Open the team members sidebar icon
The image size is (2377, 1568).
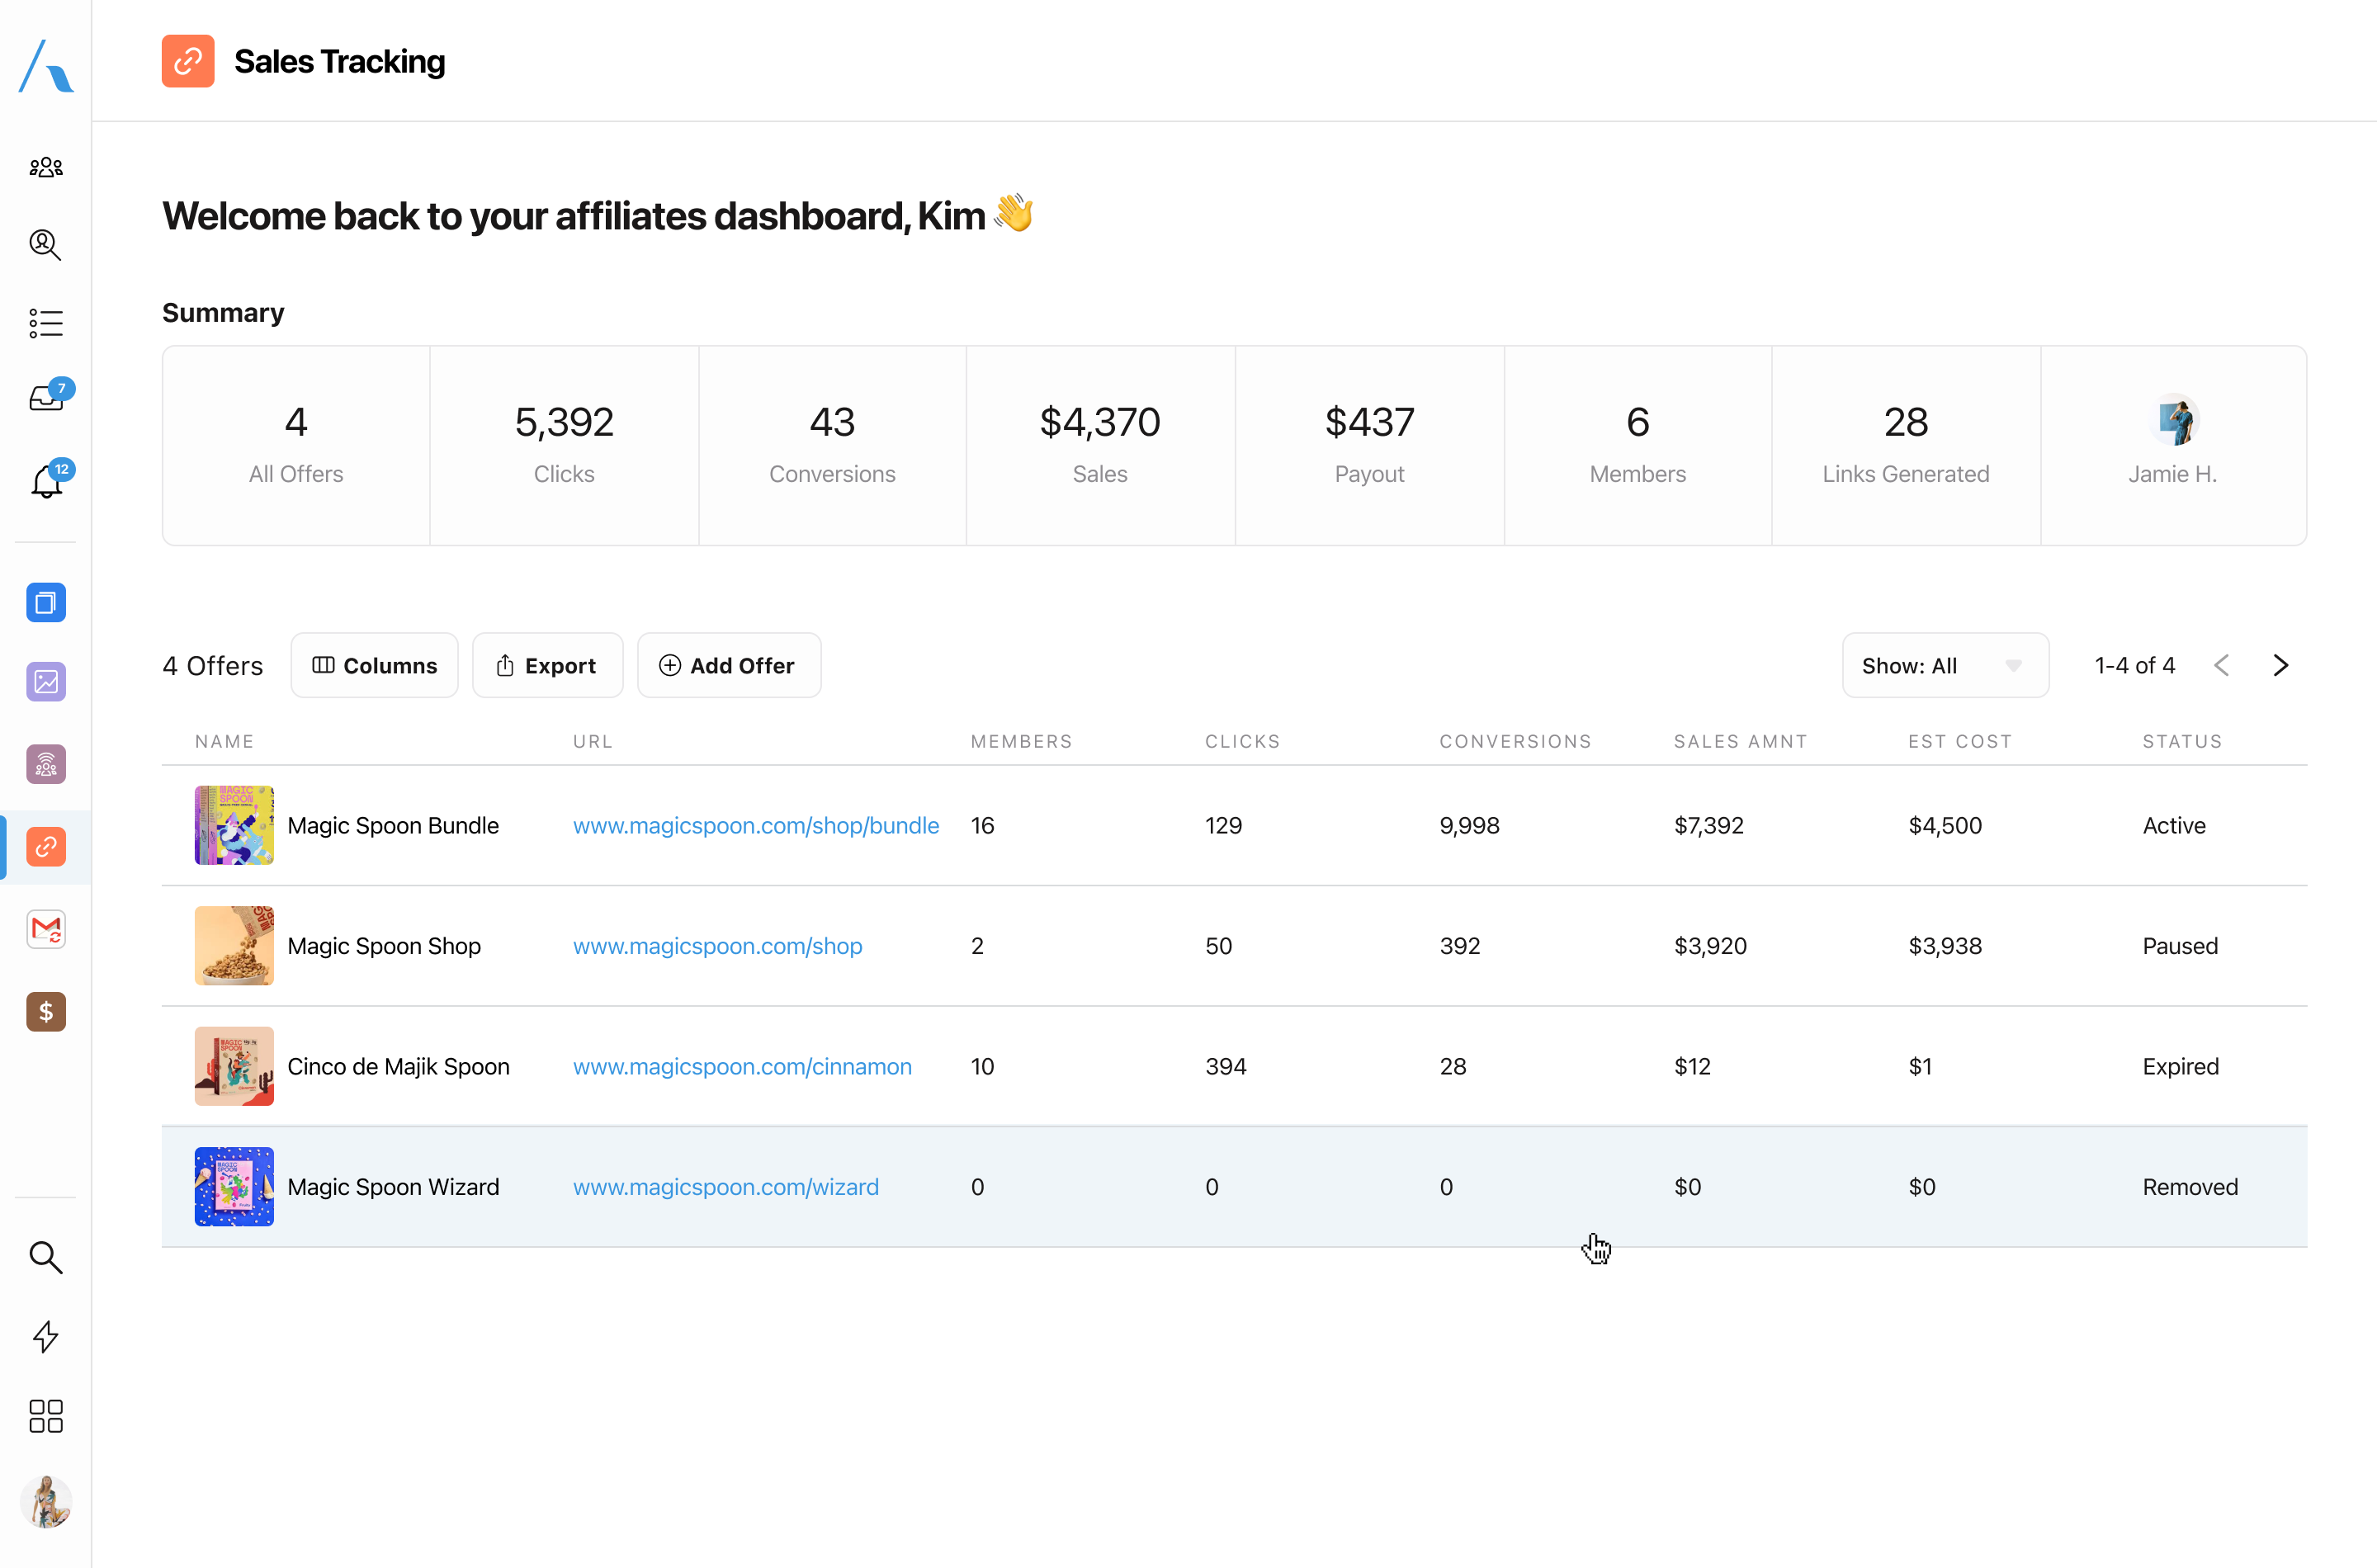pos(46,167)
